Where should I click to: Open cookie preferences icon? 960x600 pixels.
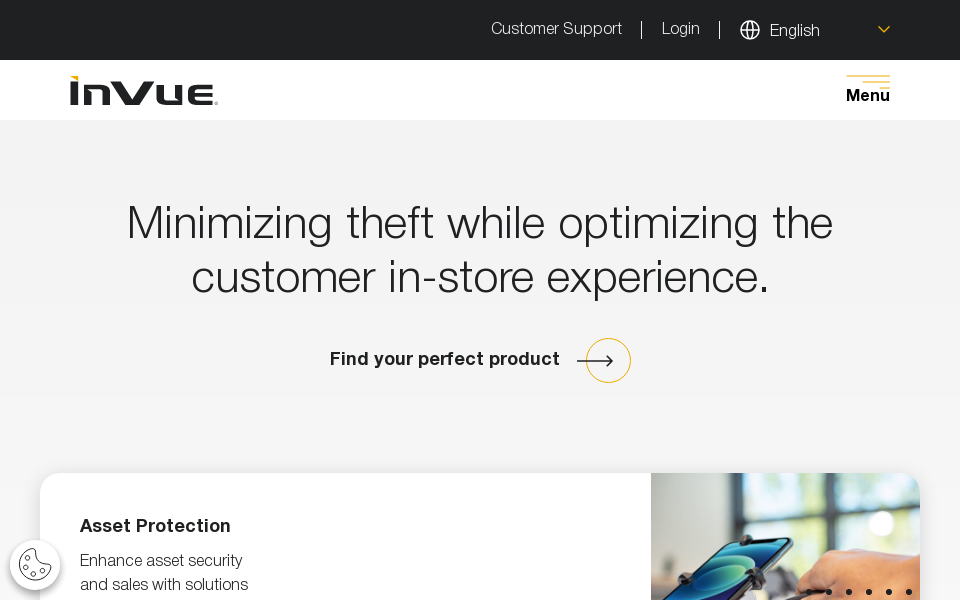pos(35,565)
